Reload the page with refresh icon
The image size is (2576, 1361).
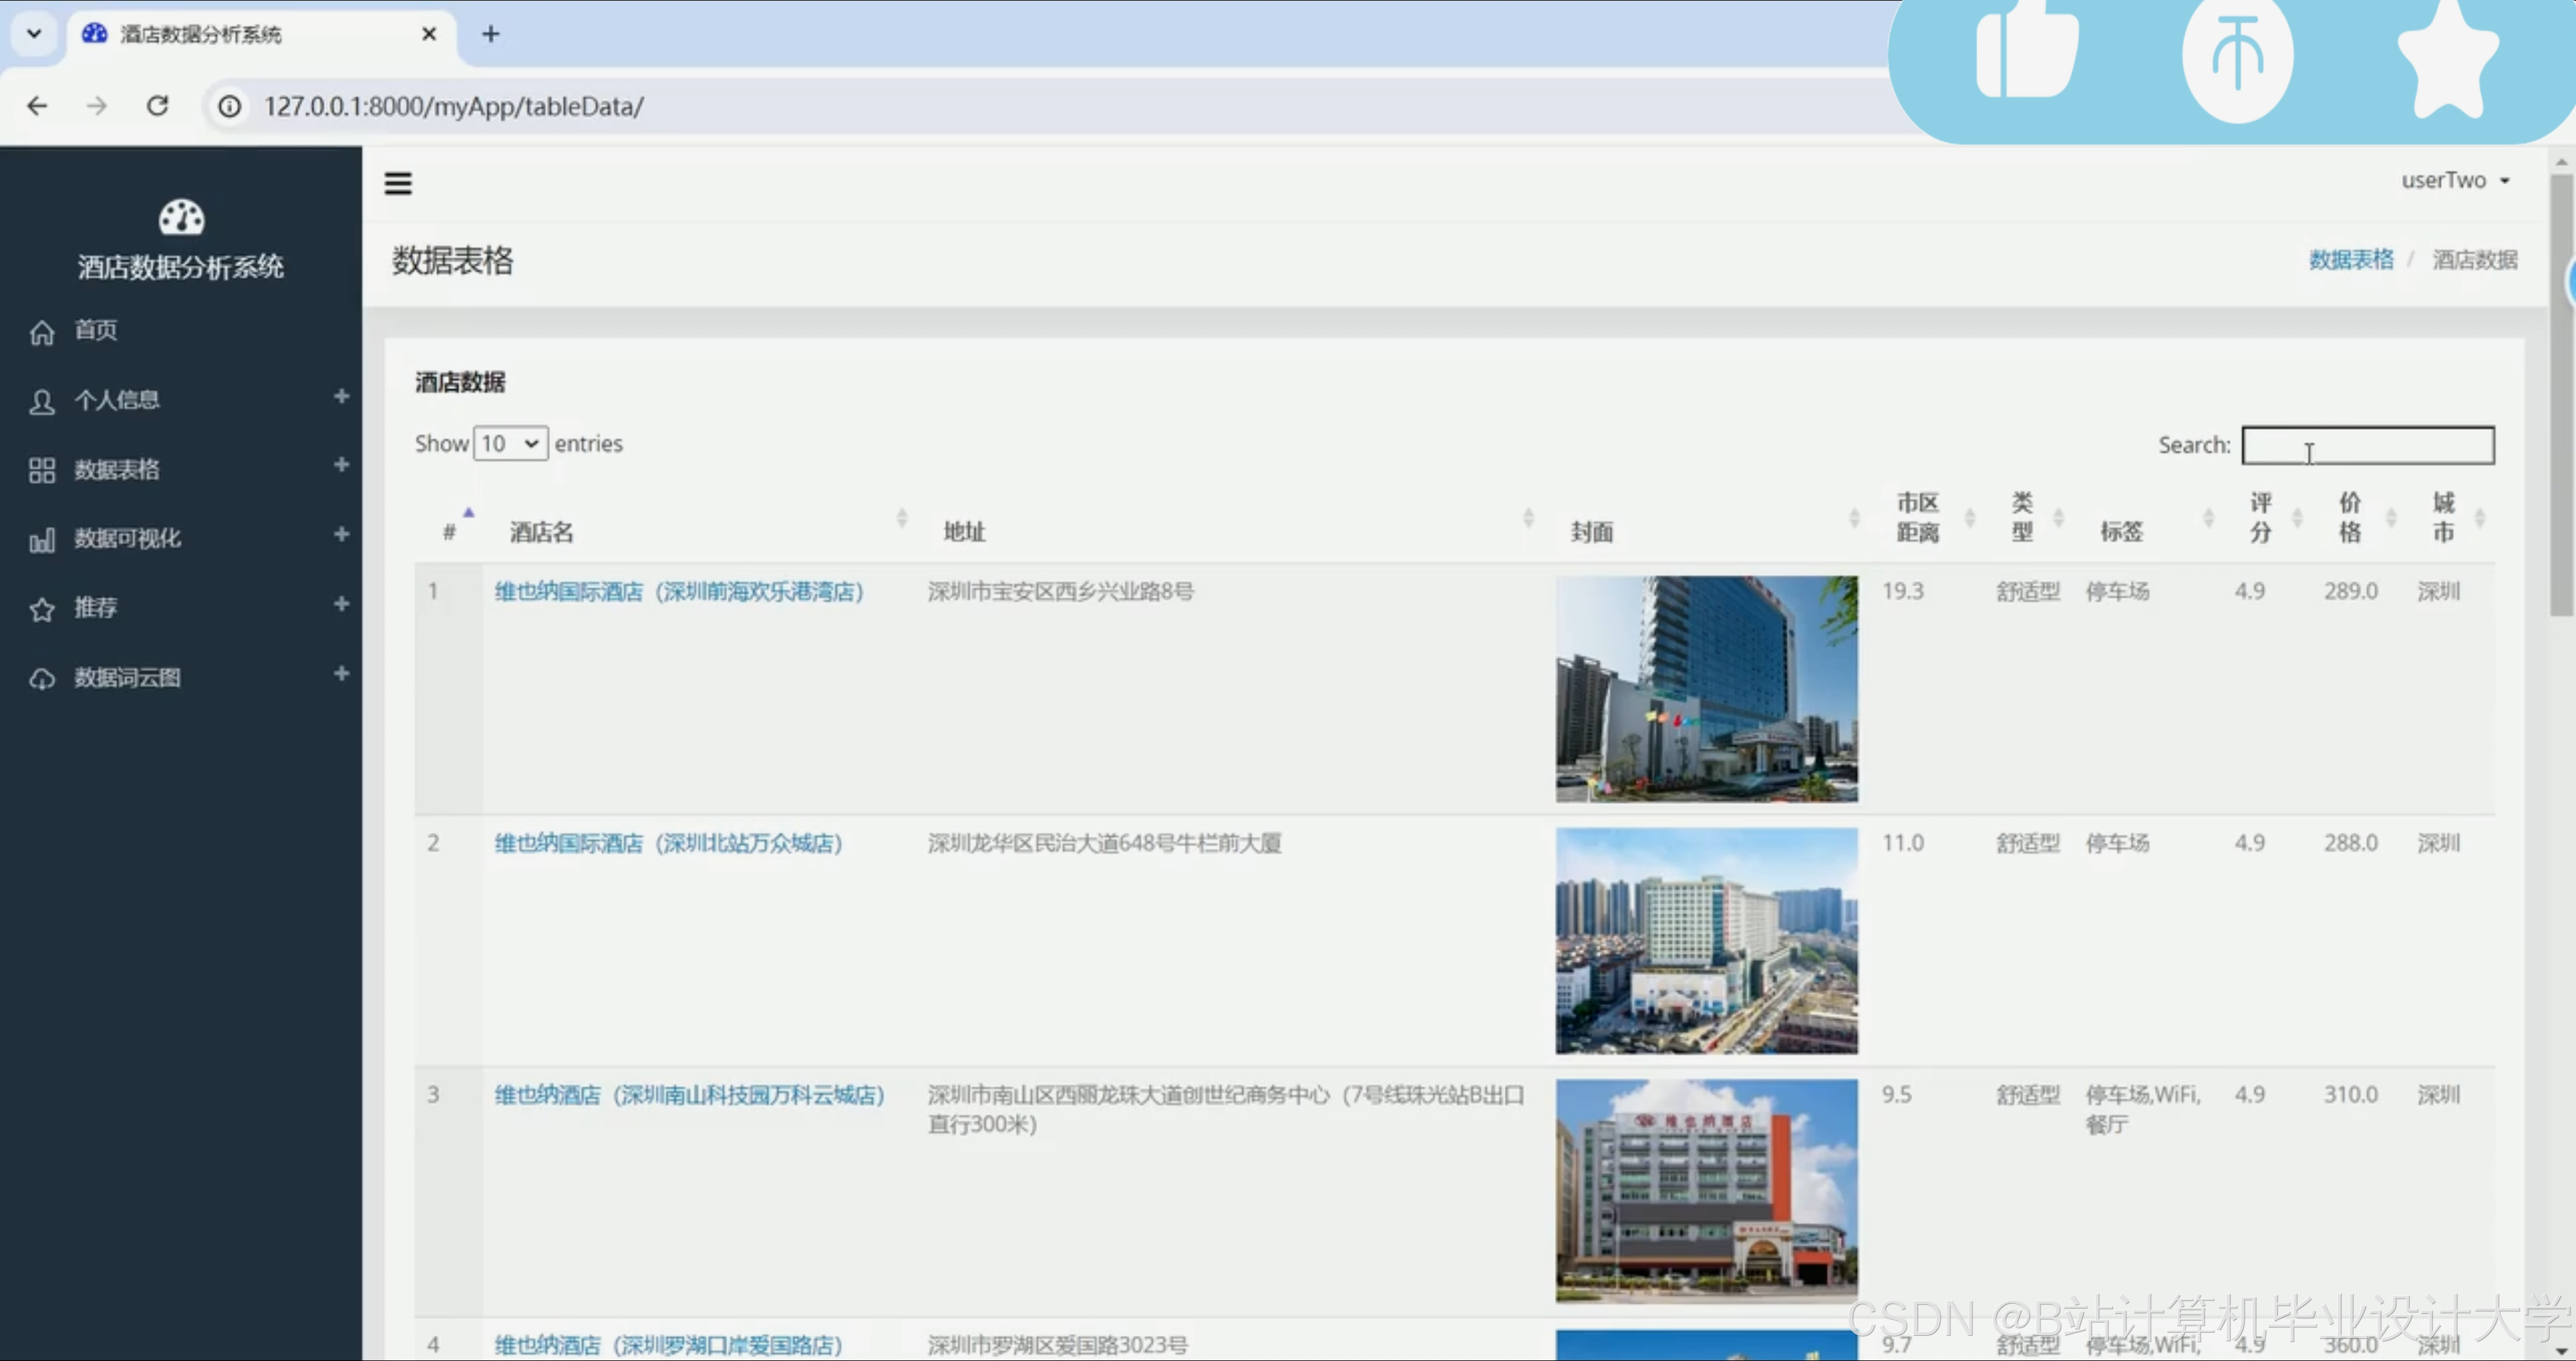[x=158, y=106]
